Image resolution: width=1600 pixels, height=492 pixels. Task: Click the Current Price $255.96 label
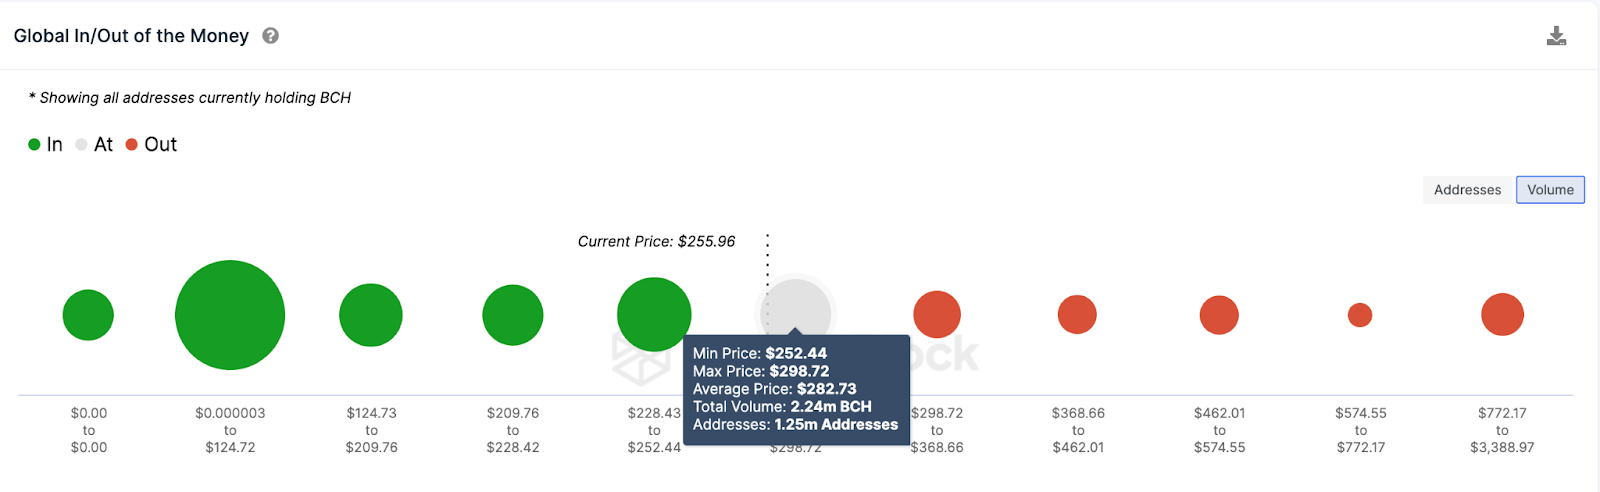(656, 242)
